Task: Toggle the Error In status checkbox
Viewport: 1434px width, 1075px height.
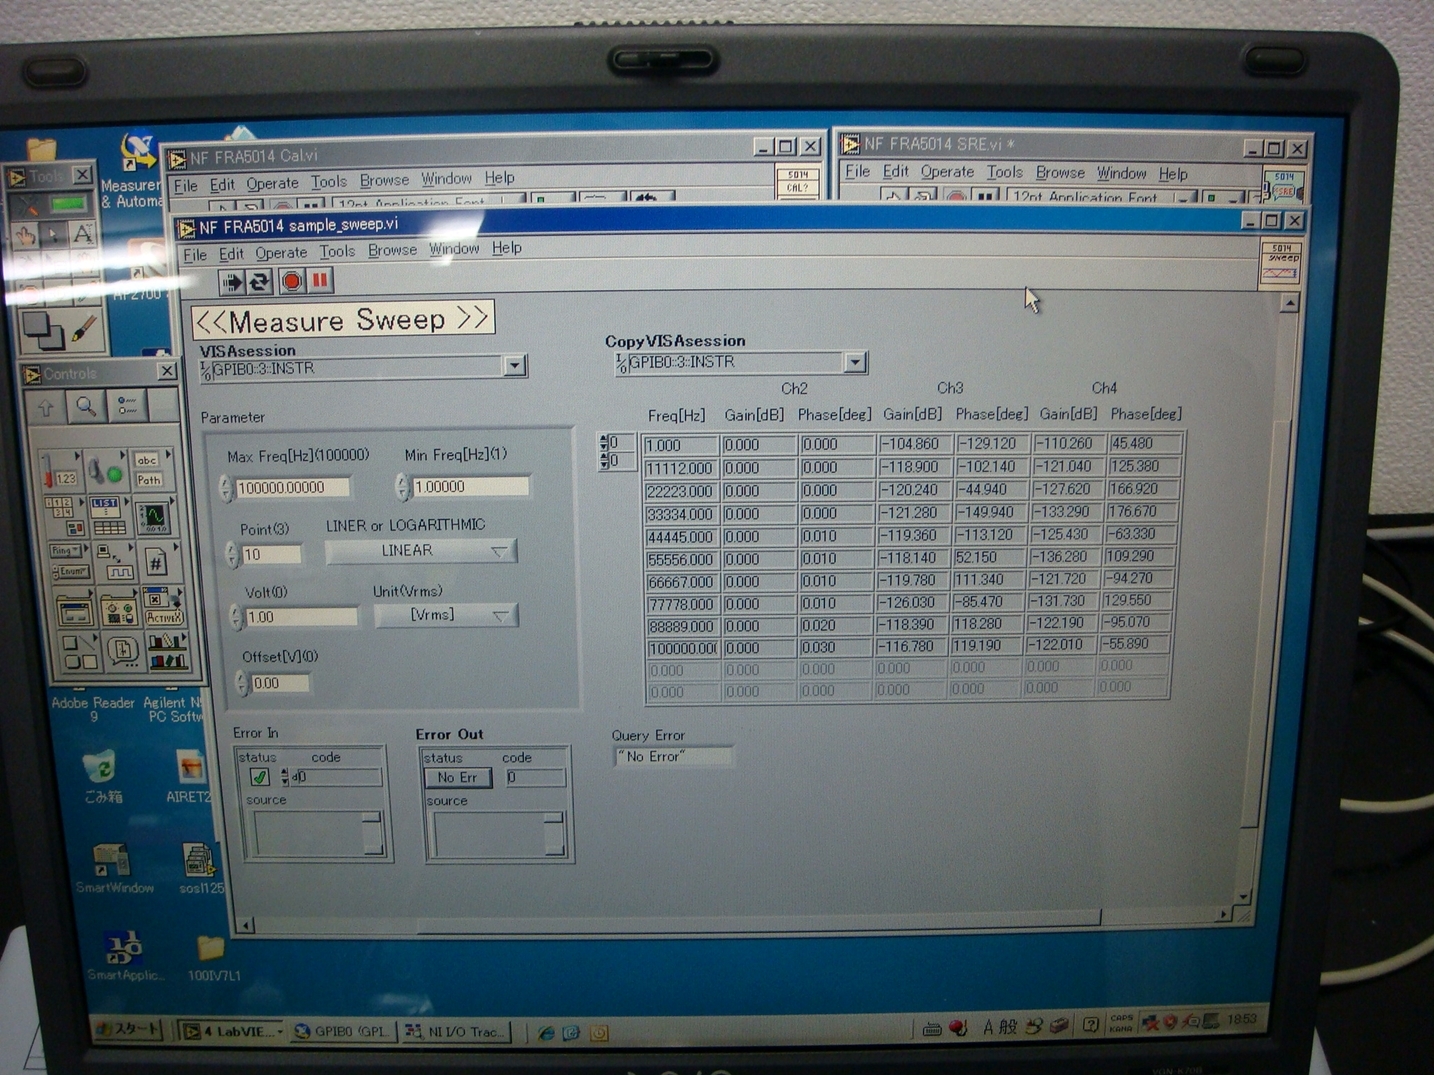Action: tap(260, 777)
